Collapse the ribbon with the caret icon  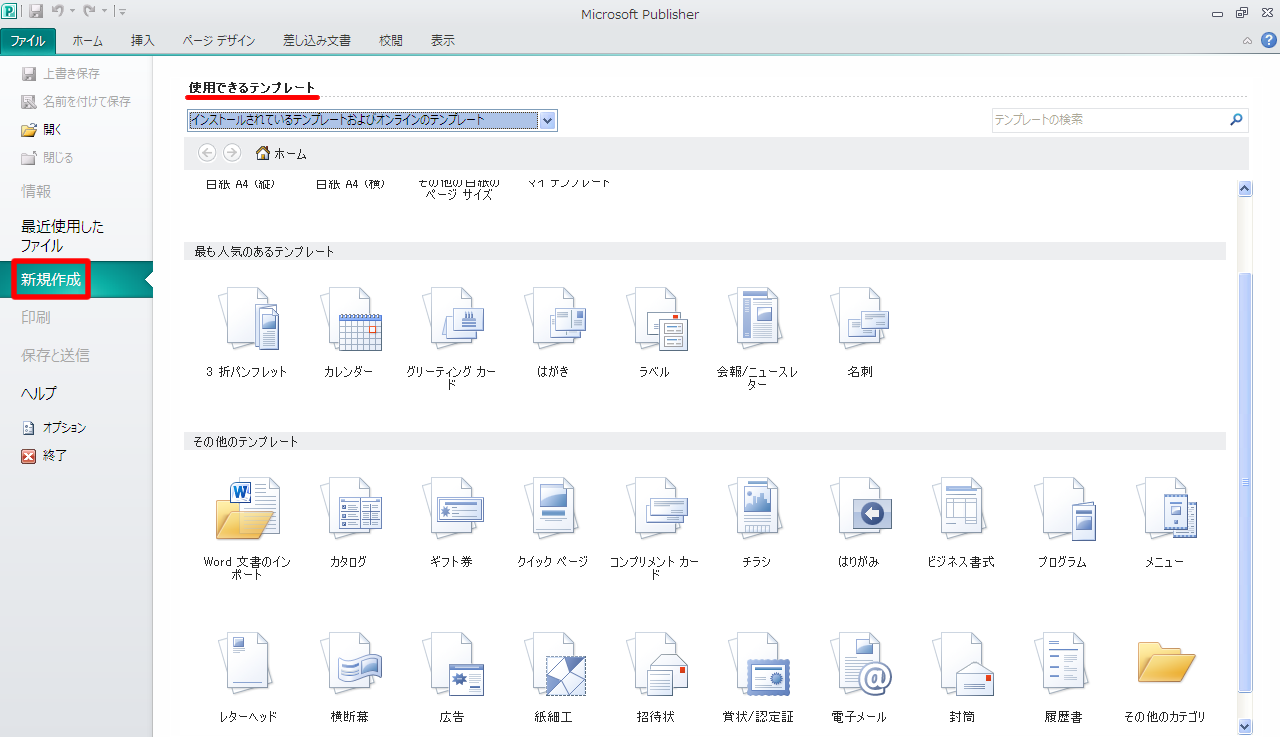[x=1247, y=41]
